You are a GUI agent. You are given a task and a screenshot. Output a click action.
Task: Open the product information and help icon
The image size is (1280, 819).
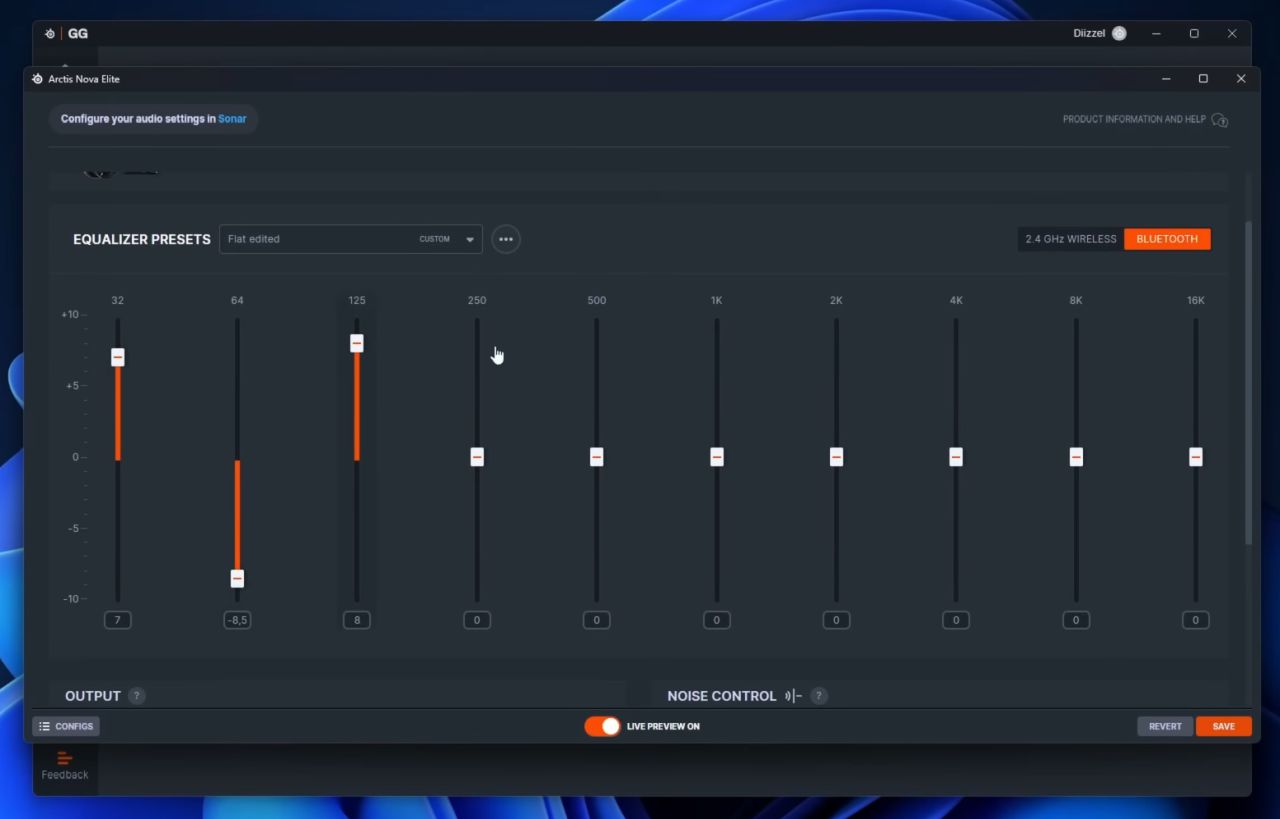[x=1219, y=120]
